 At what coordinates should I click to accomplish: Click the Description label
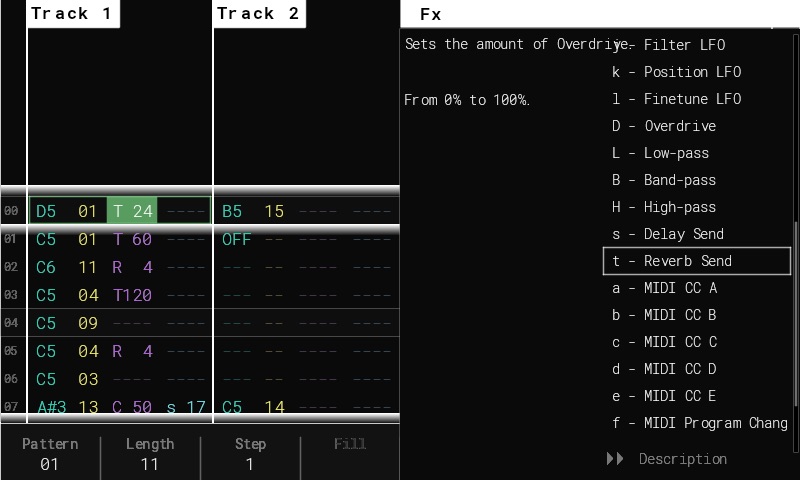pyautogui.click(x=683, y=459)
